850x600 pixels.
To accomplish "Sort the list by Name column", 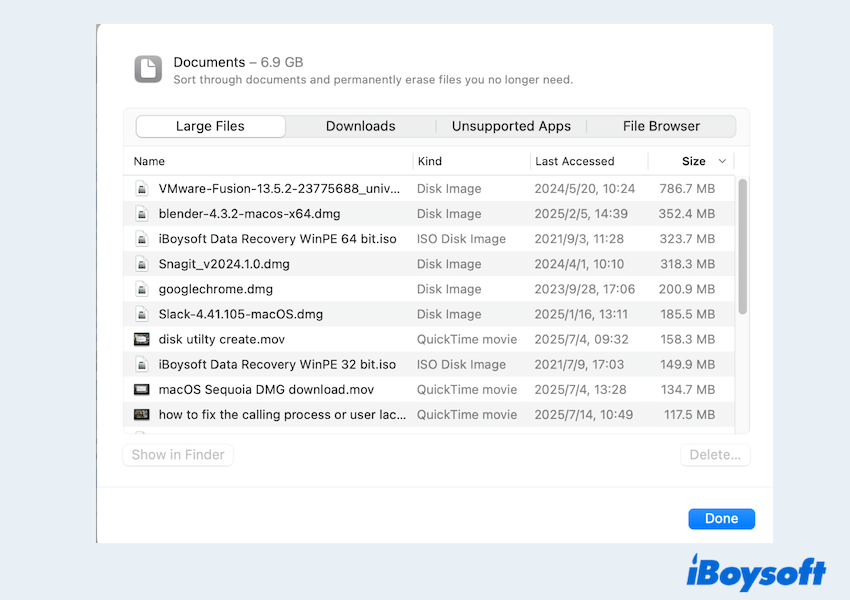I will pos(150,161).
